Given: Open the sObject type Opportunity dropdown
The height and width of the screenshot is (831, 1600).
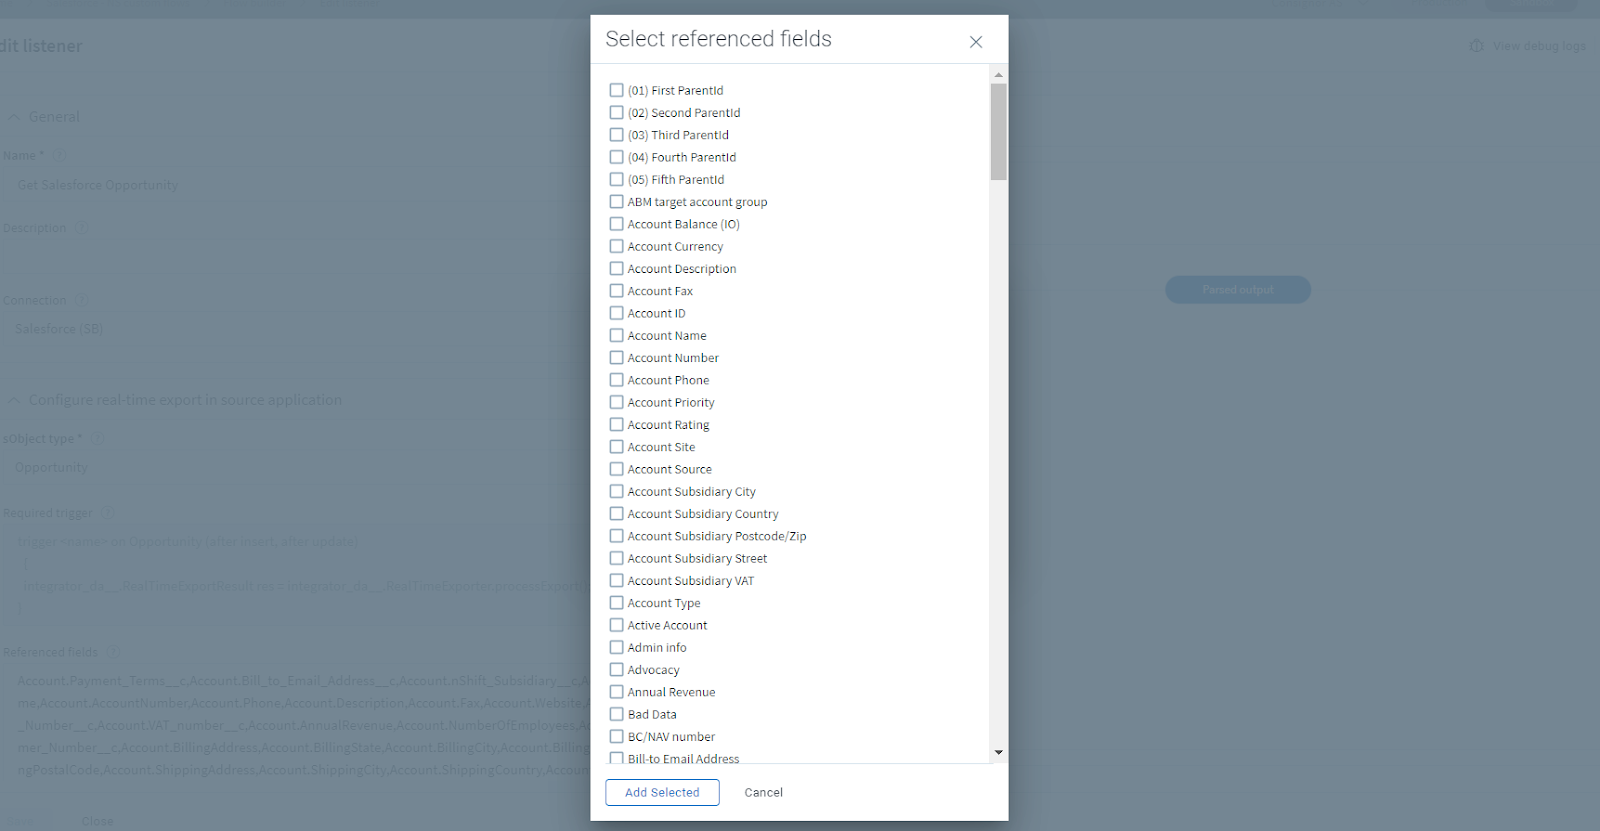Looking at the screenshot, I should coord(296,468).
